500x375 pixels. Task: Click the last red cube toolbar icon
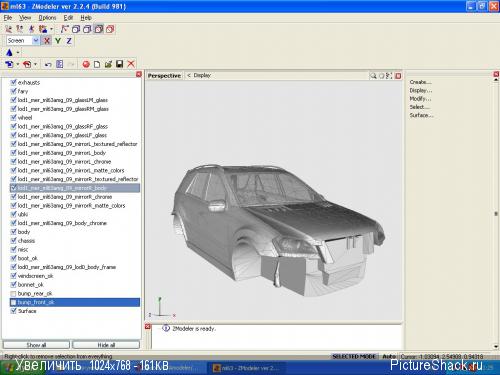click(110, 29)
